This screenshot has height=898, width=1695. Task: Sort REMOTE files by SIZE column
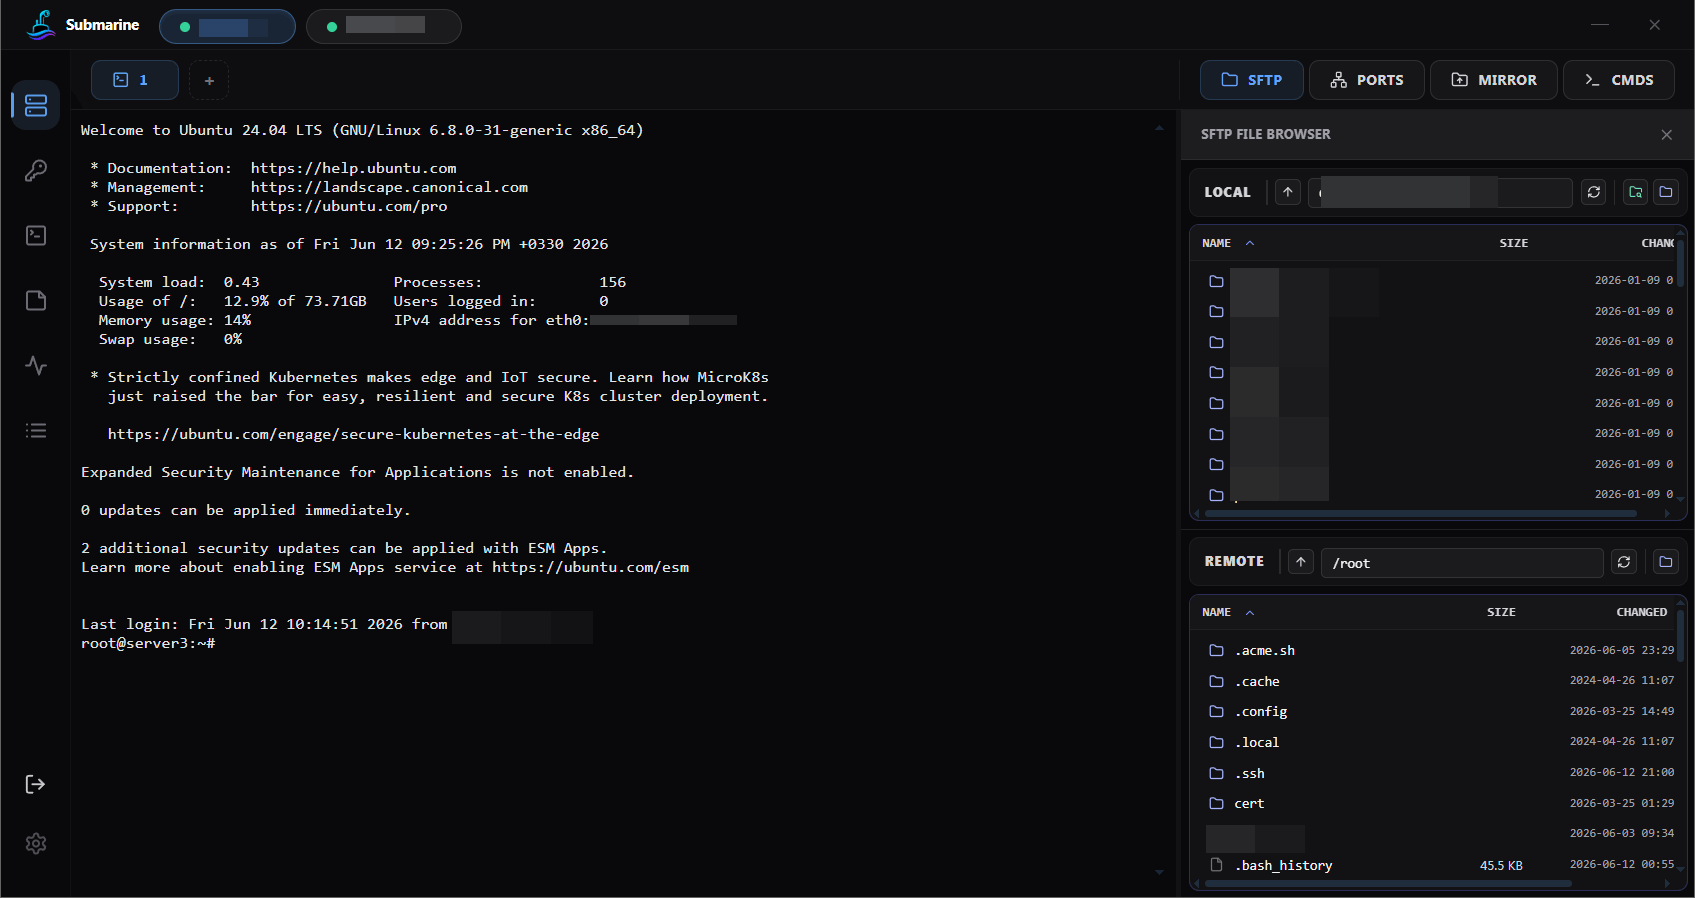point(1501,612)
